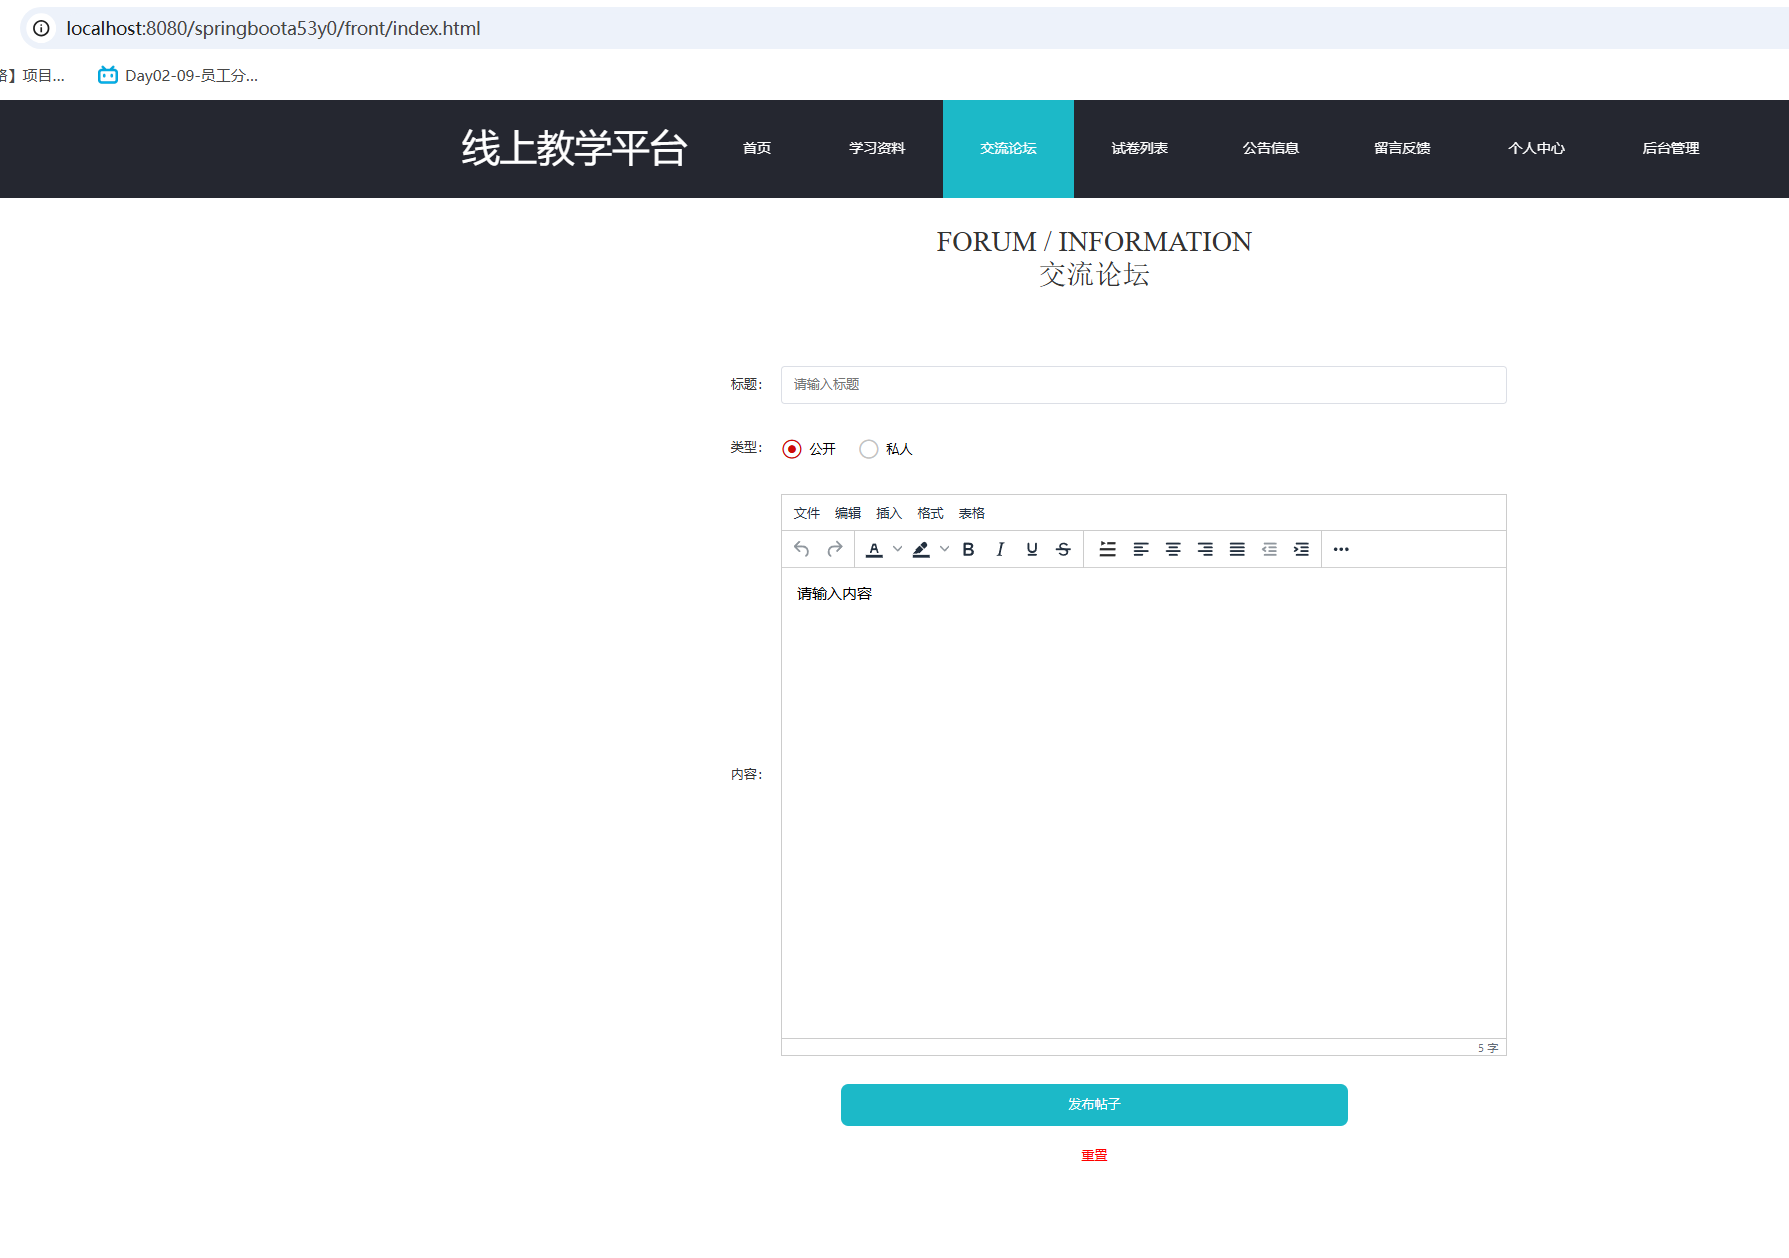The image size is (1789, 1258).
Task: Apply background highlight color icon
Action: point(921,549)
